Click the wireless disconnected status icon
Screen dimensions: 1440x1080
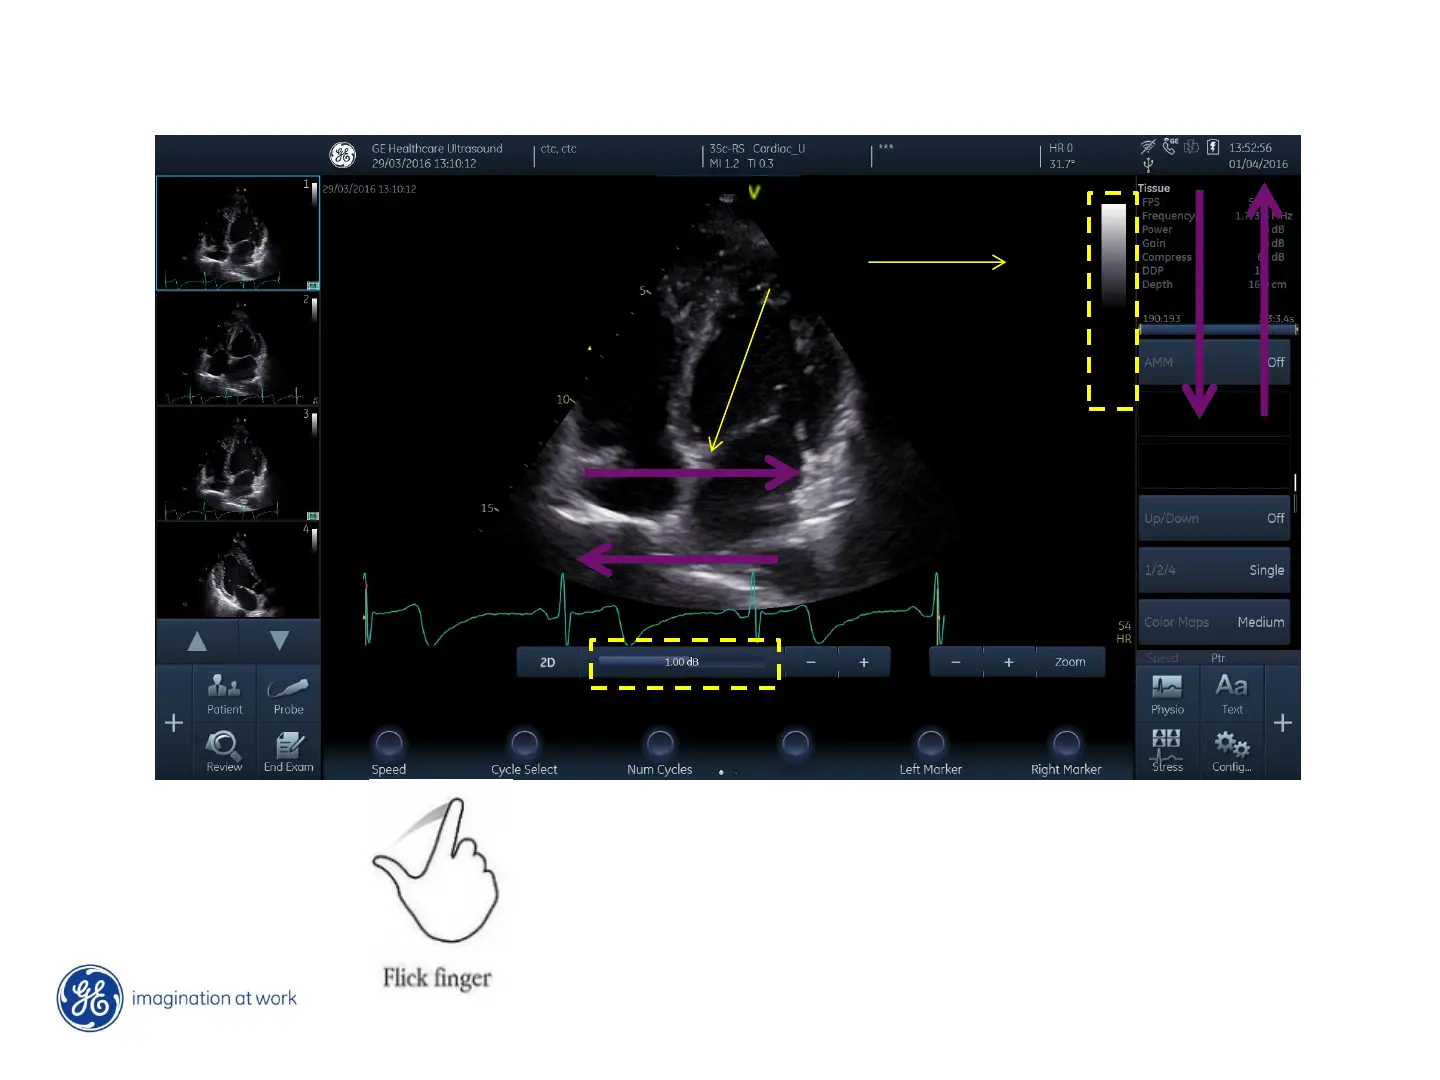(x=1148, y=147)
